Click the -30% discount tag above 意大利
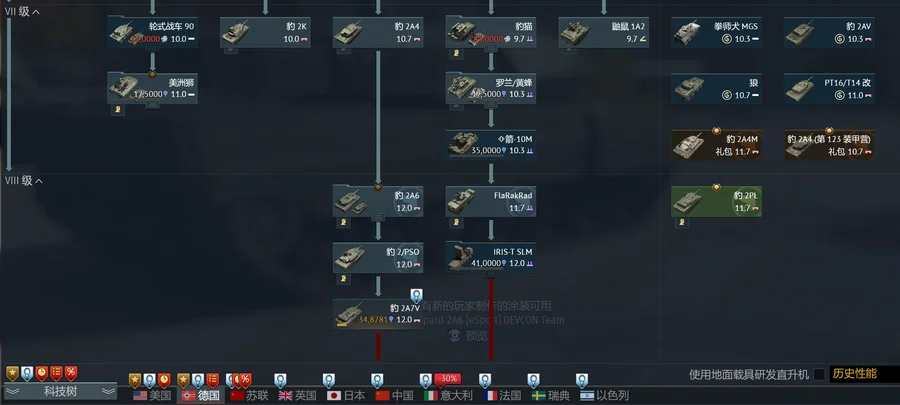Screen dimensions: 900x405 point(448,379)
